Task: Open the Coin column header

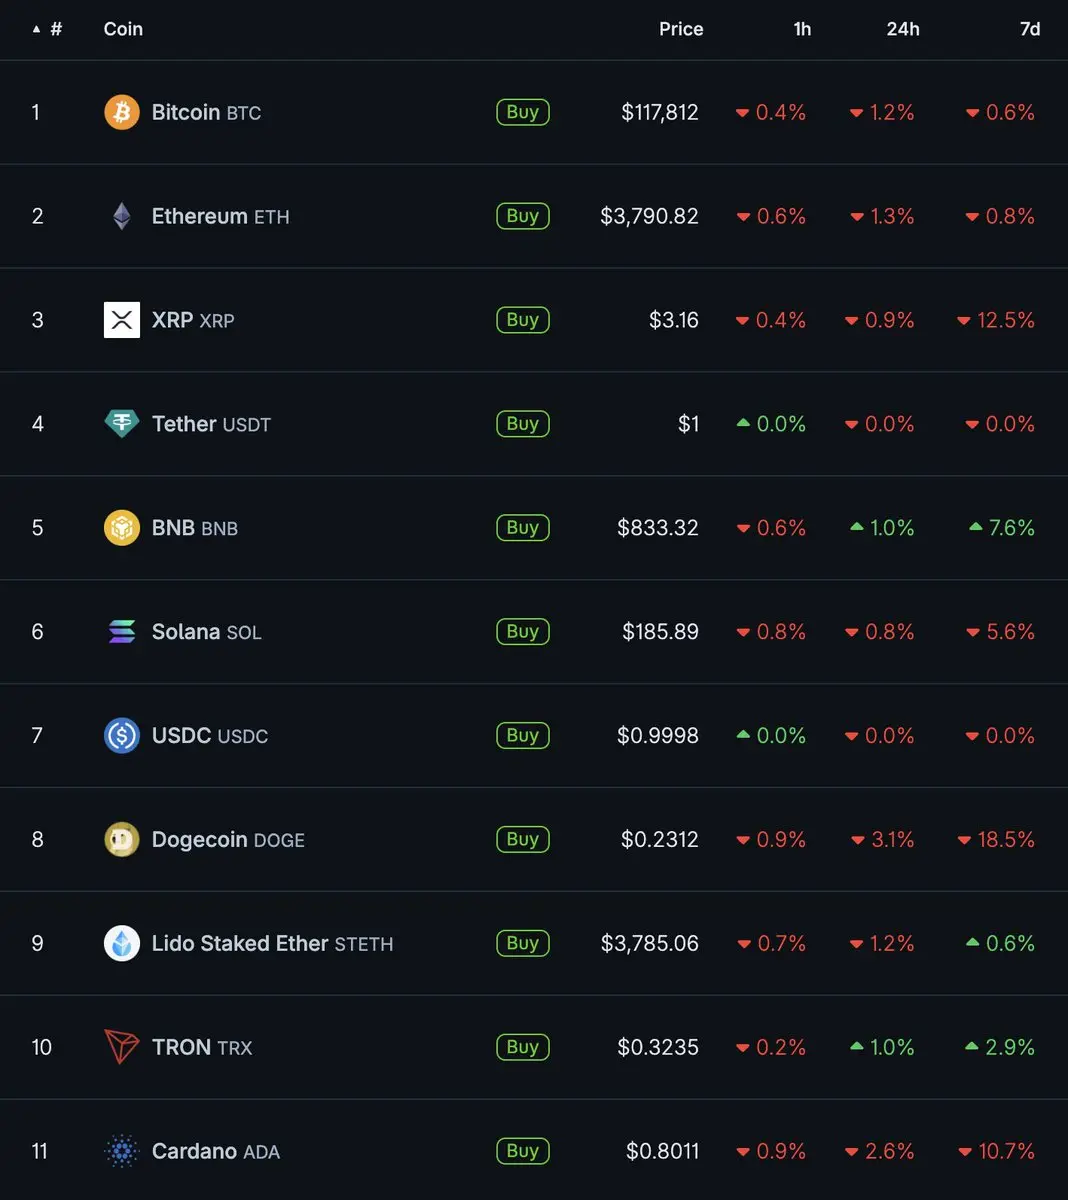Action: [x=123, y=29]
